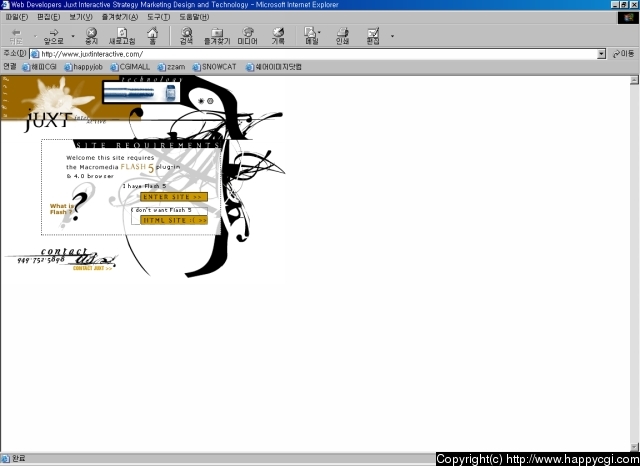The height and width of the screenshot is (466, 640).
Task: Expand the mail button dropdown arrow
Action: [x=319, y=32]
